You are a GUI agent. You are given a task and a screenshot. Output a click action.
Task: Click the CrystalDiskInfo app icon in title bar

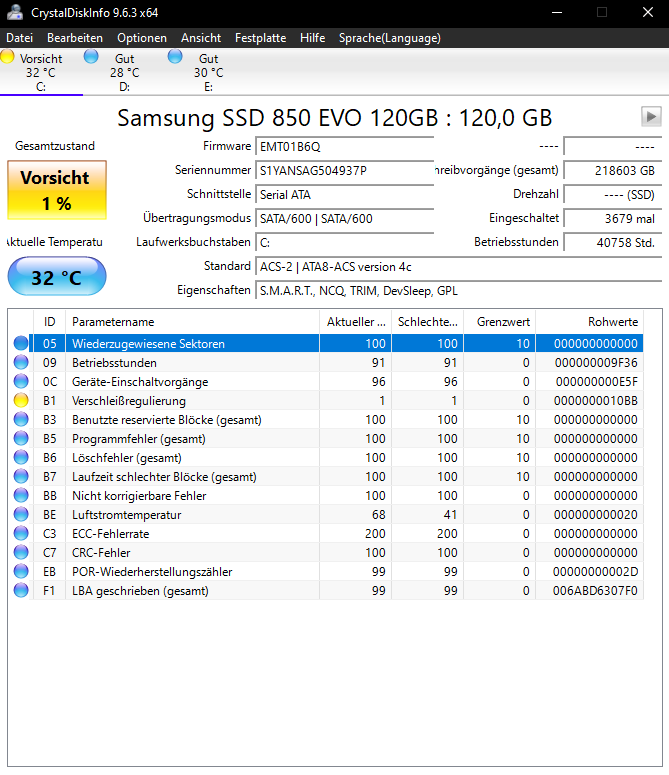[15, 12]
